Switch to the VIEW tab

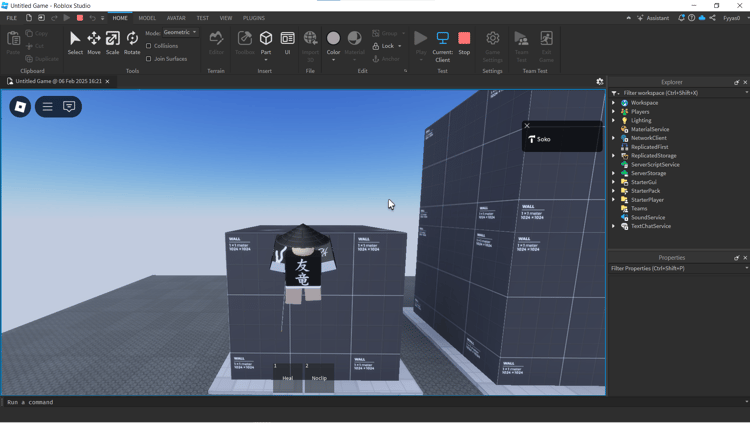[x=226, y=18]
